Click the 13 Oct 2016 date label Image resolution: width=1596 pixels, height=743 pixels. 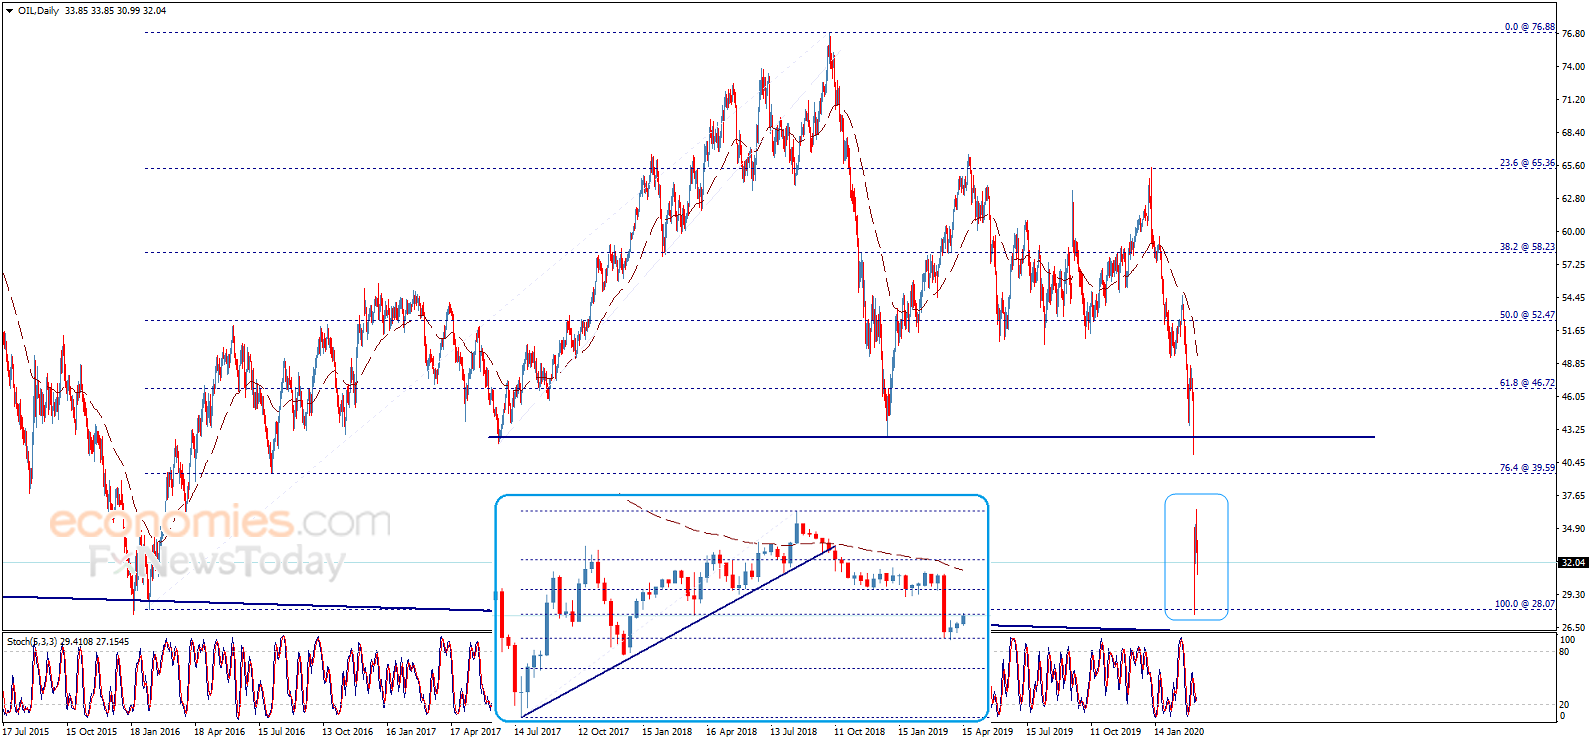347,732
